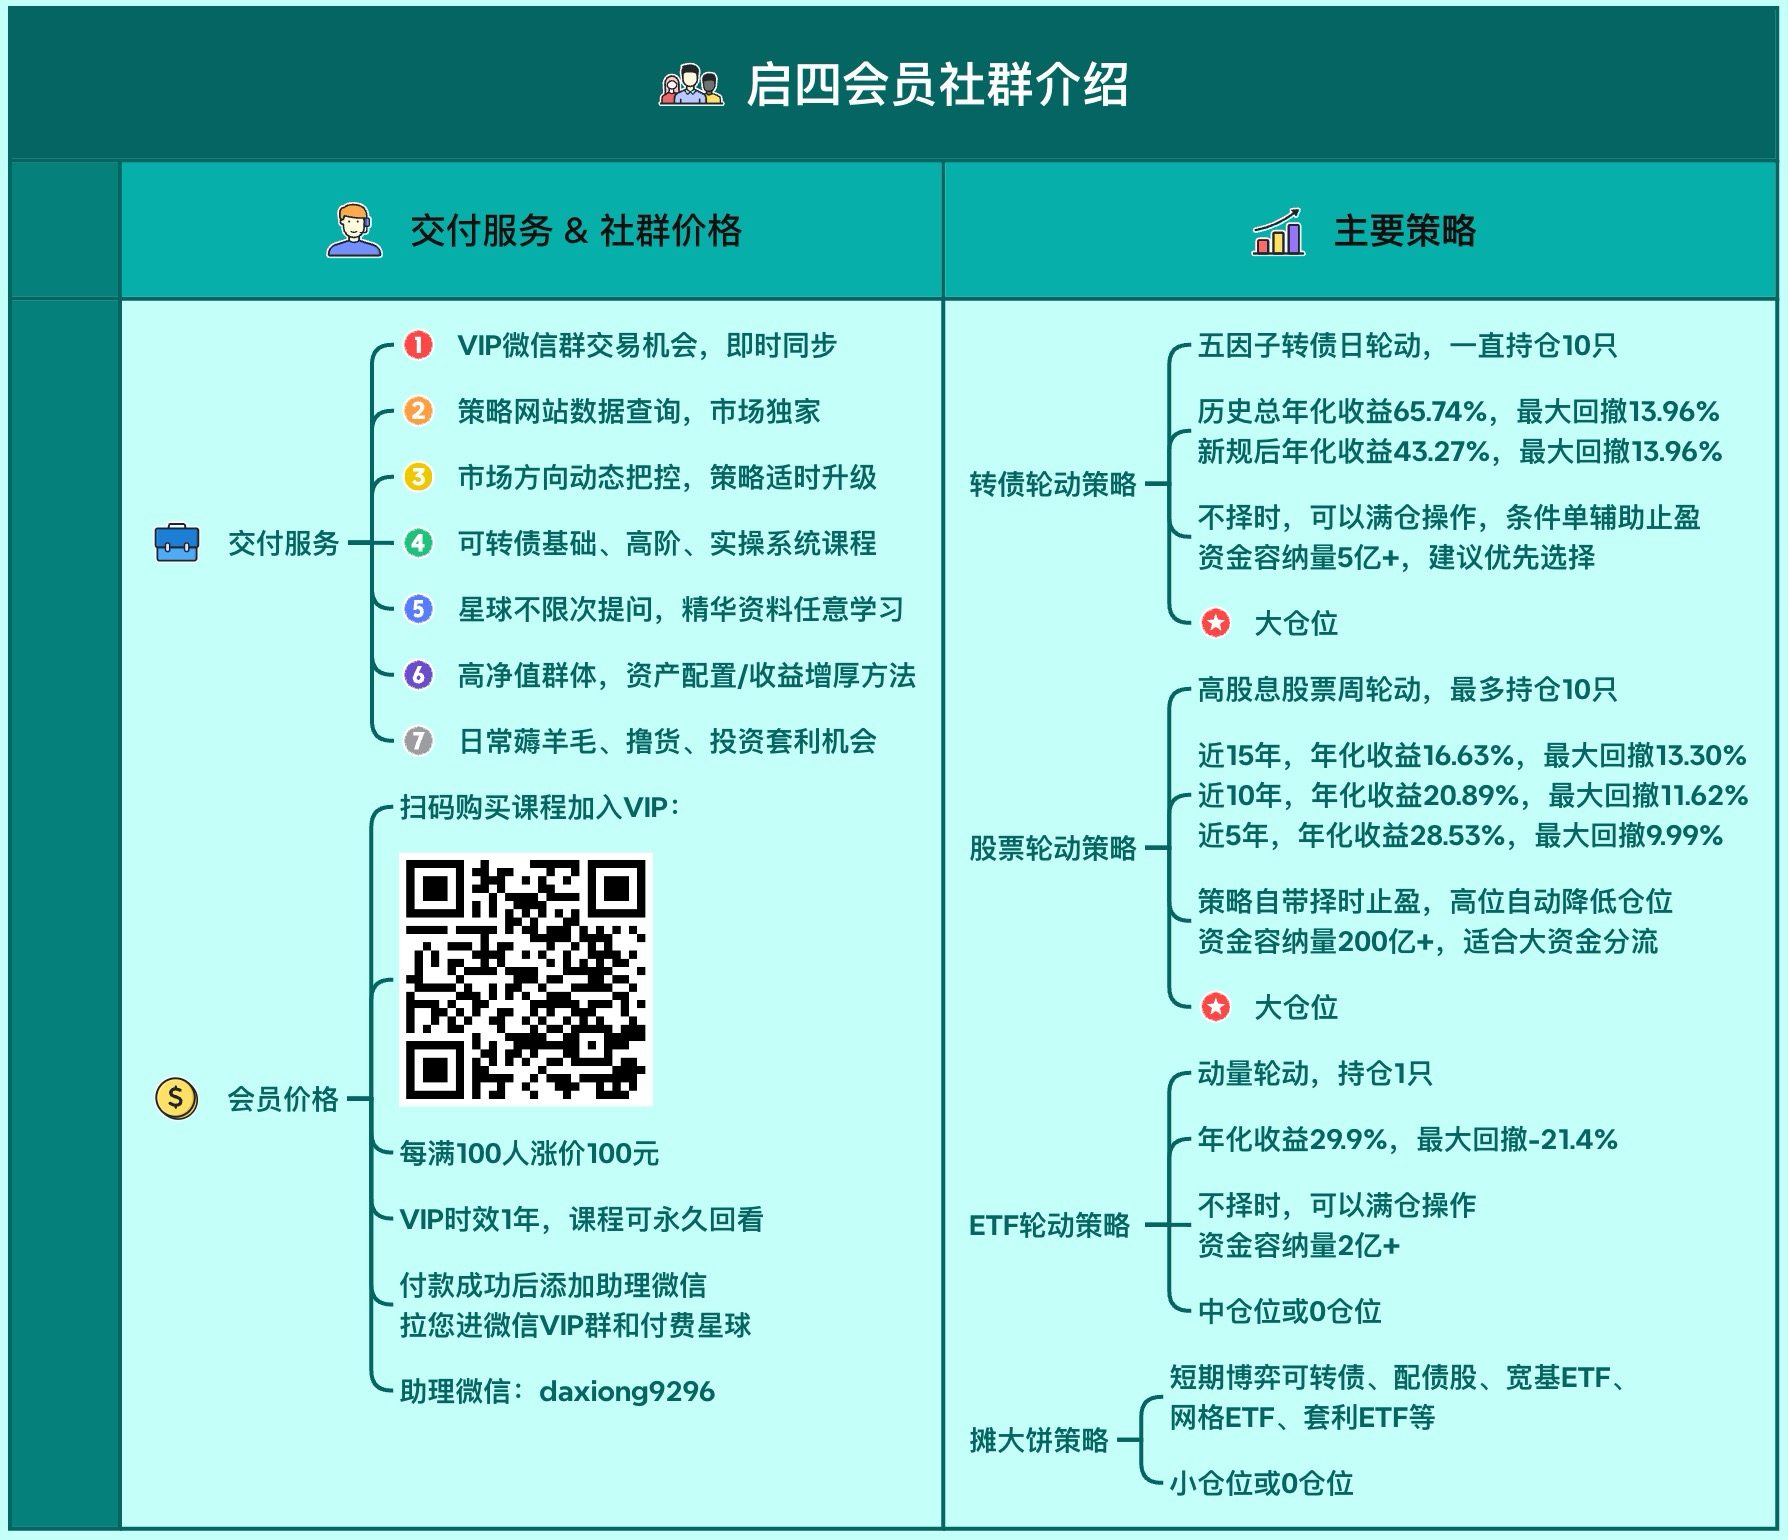Select the 转债轮动策略 branch node
Image resolution: width=1788 pixels, height=1540 pixels.
(1052, 484)
